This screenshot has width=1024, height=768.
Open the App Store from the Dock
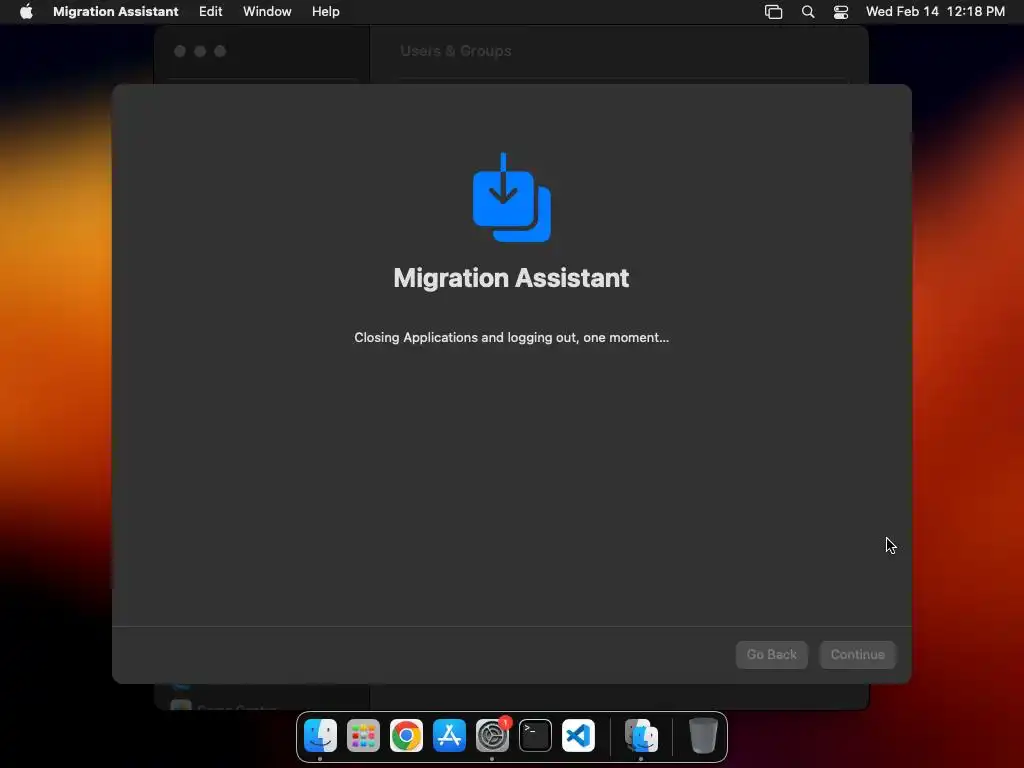(x=449, y=736)
